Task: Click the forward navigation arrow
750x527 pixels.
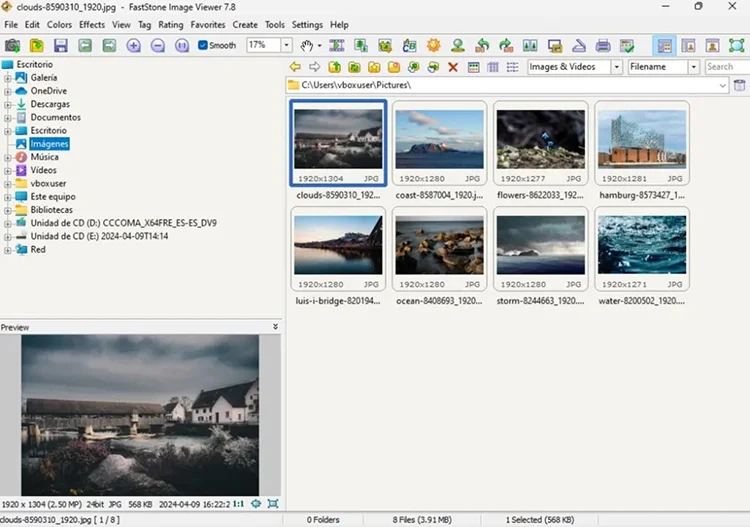Action: coord(314,67)
